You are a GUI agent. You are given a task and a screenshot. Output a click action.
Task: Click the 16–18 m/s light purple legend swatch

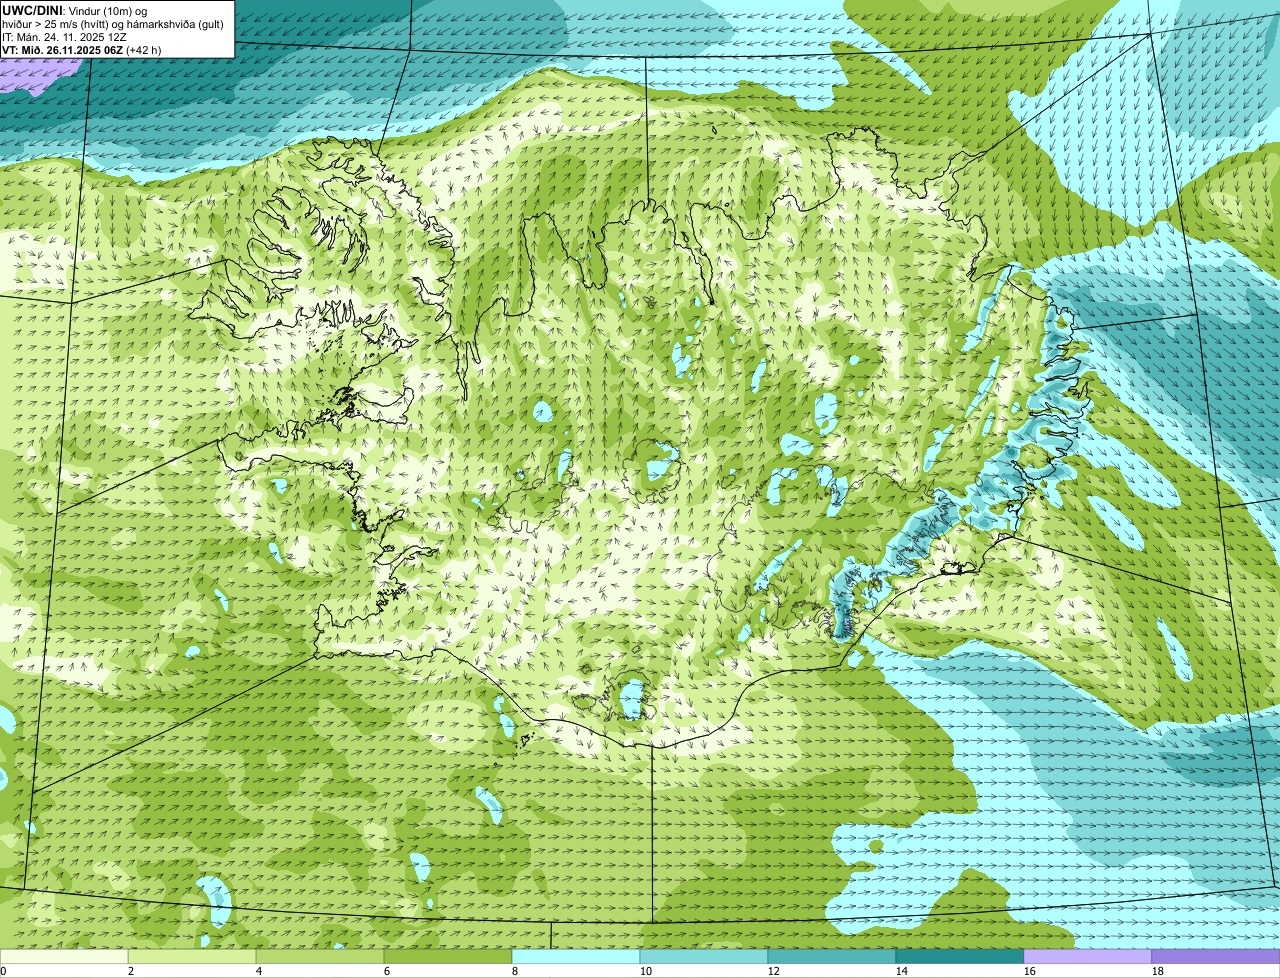click(x=1088, y=956)
